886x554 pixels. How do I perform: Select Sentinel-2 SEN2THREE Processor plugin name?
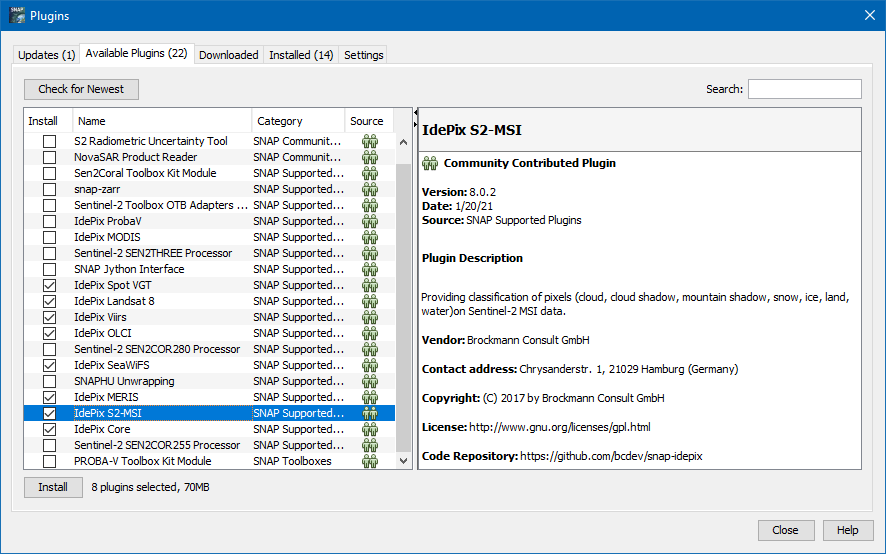[153, 253]
